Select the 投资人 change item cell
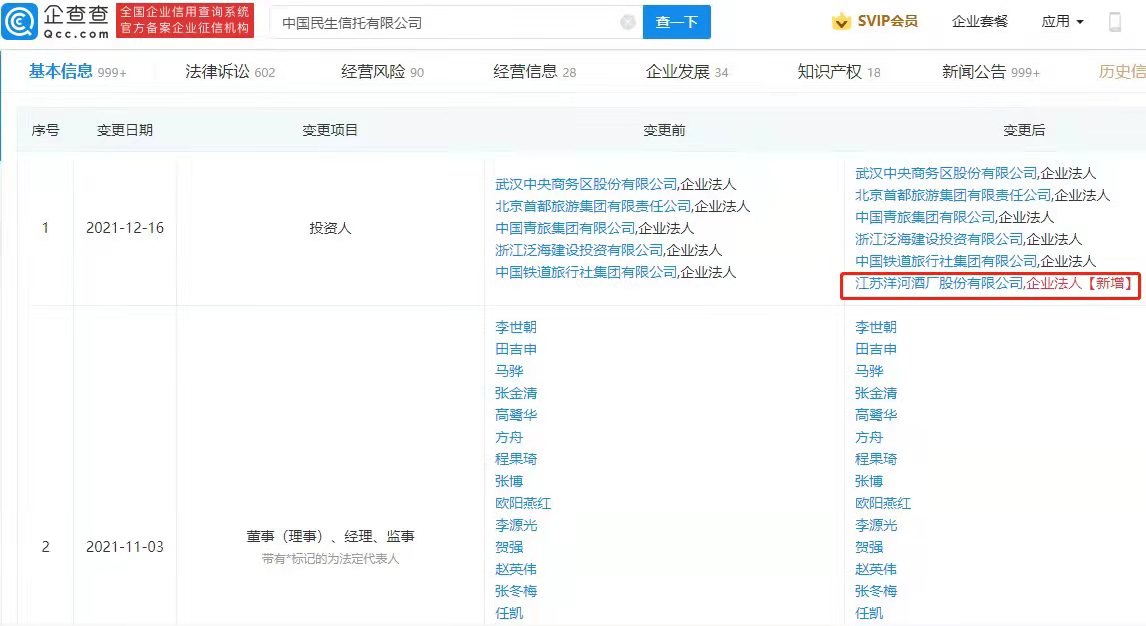1146x626 pixels. click(330, 228)
